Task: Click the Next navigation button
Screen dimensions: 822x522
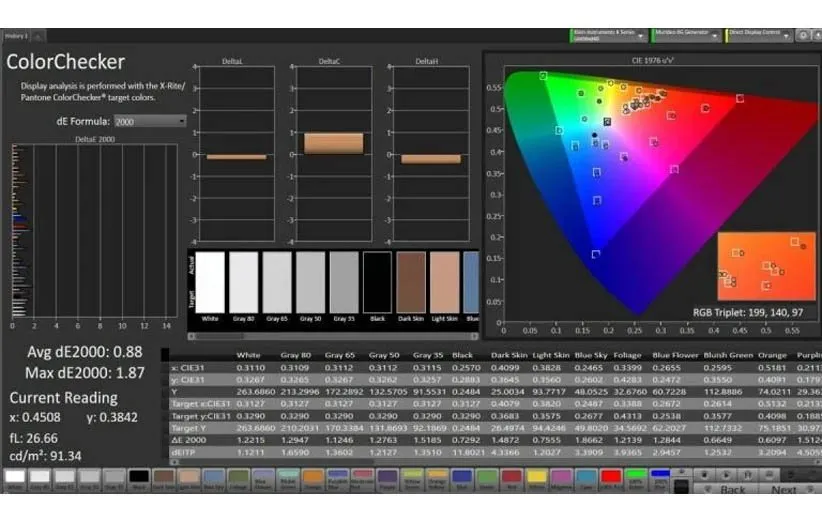Action: pos(784,489)
